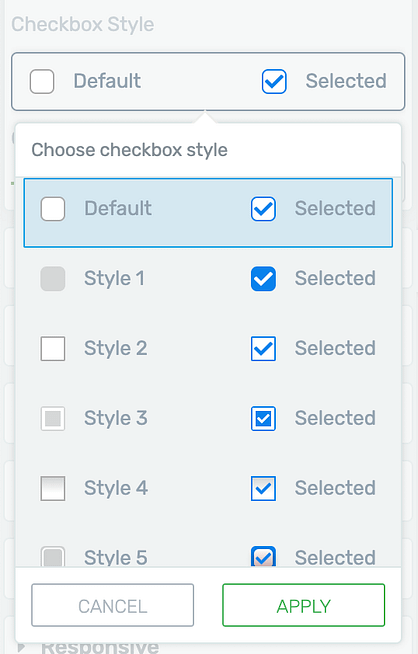
Task: Pick the Style 5 label
Action: (x=116, y=558)
